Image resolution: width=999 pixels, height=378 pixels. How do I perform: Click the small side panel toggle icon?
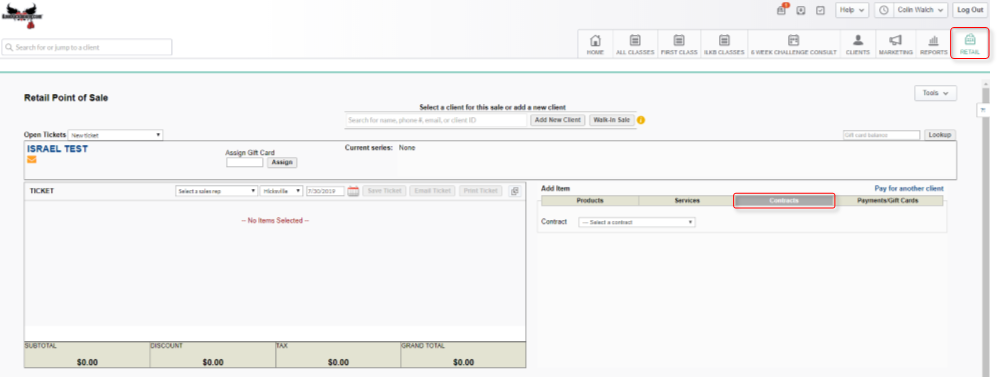point(982,110)
